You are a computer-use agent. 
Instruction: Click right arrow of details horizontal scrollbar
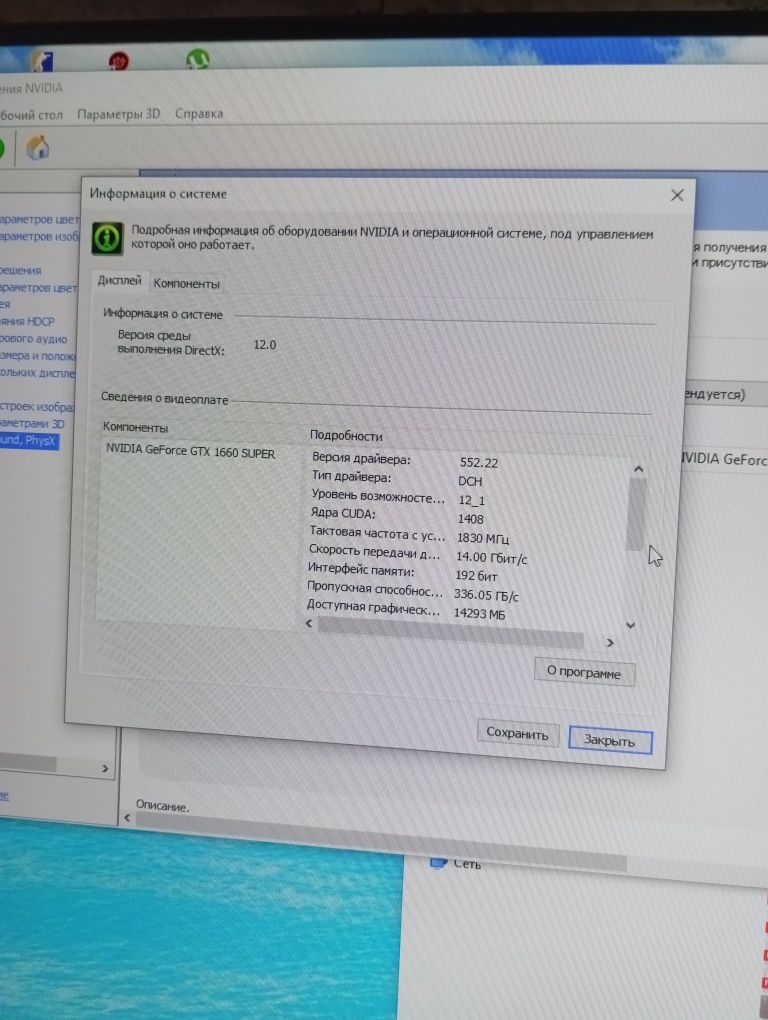pyautogui.click(x=610, y=643)
